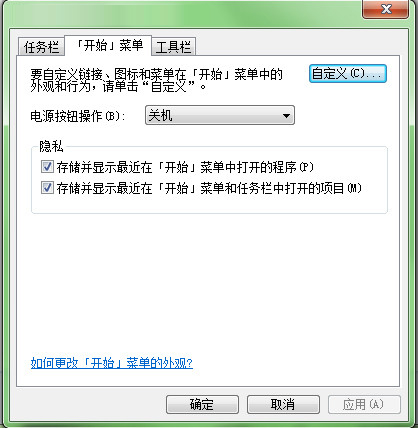Open the 关机 power action combo box
The image size is (418, 428).
tap(220, 115)
